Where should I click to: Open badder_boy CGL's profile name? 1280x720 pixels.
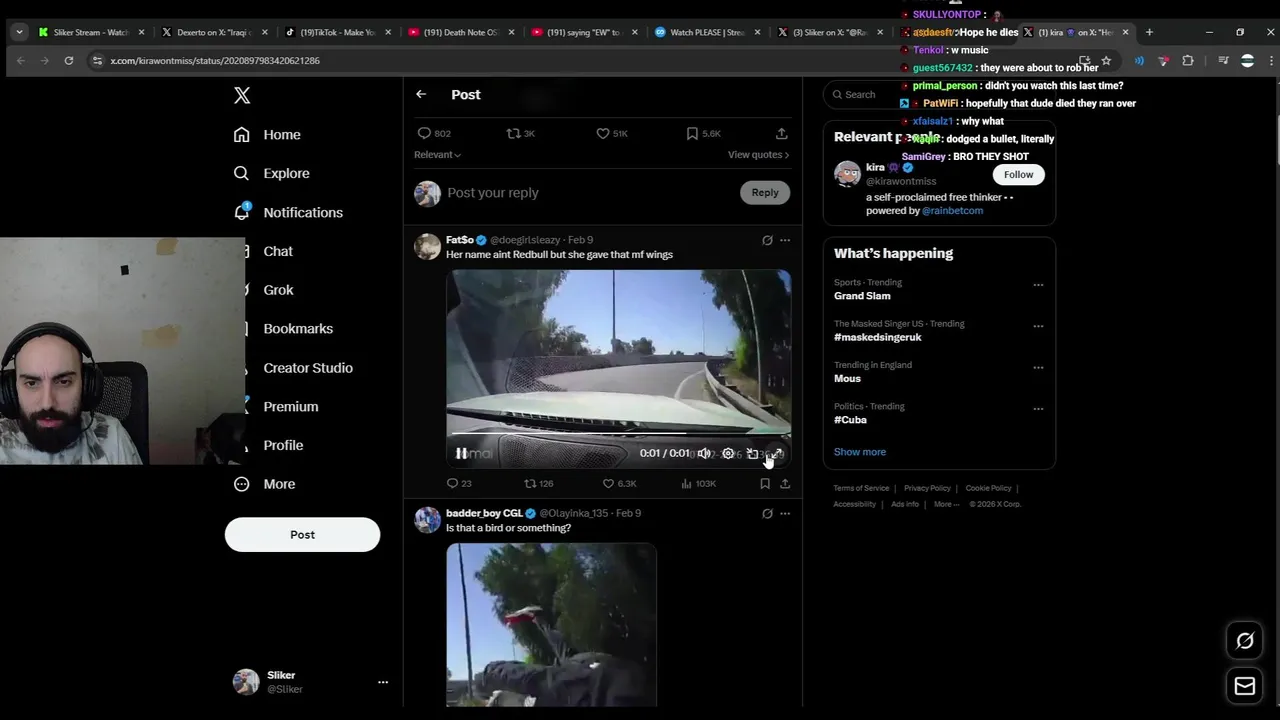pyautogui.click(x=484, y=513)
